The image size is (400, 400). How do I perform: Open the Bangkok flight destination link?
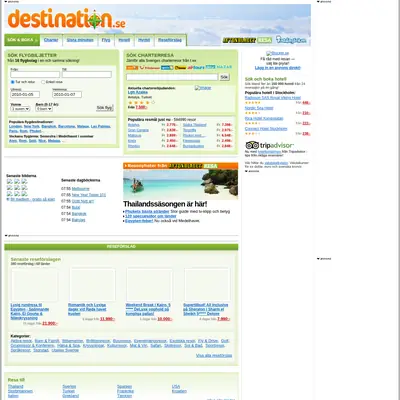point(49,127)
